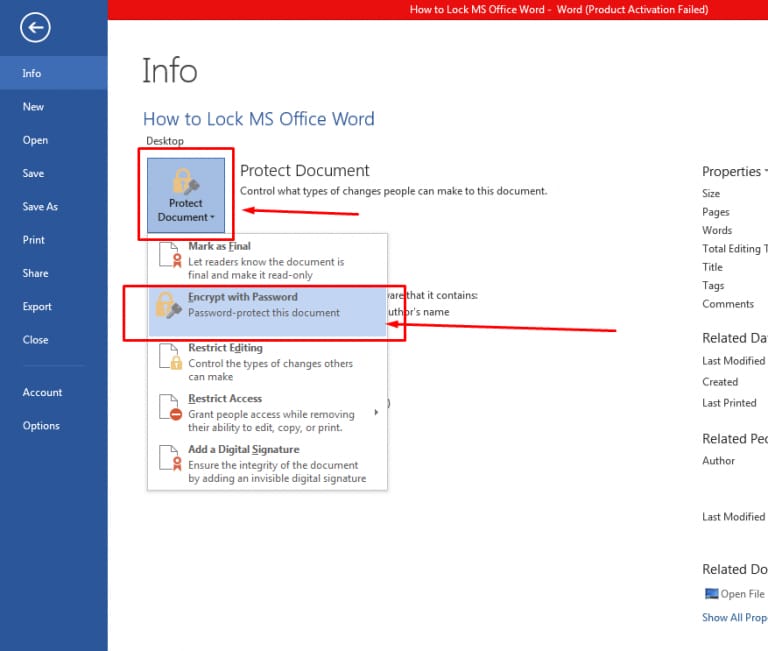Open the Account page in sidebar
Image resolution: width=768 pixels, height=651 pixels.
pyautogui.click(x=42, y=393)
